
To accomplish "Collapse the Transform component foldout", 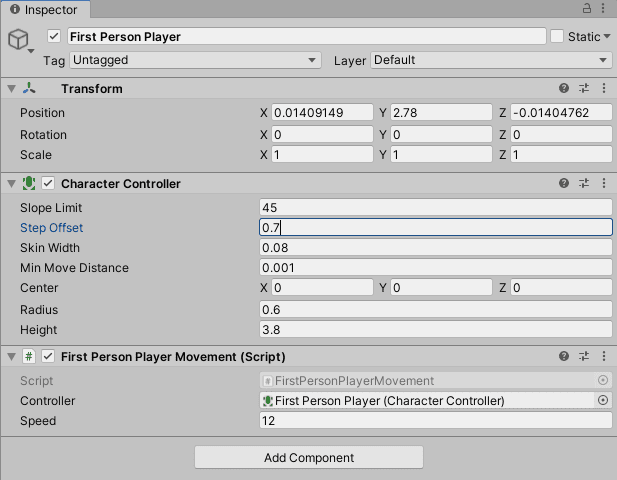I will tap(11, 89).
